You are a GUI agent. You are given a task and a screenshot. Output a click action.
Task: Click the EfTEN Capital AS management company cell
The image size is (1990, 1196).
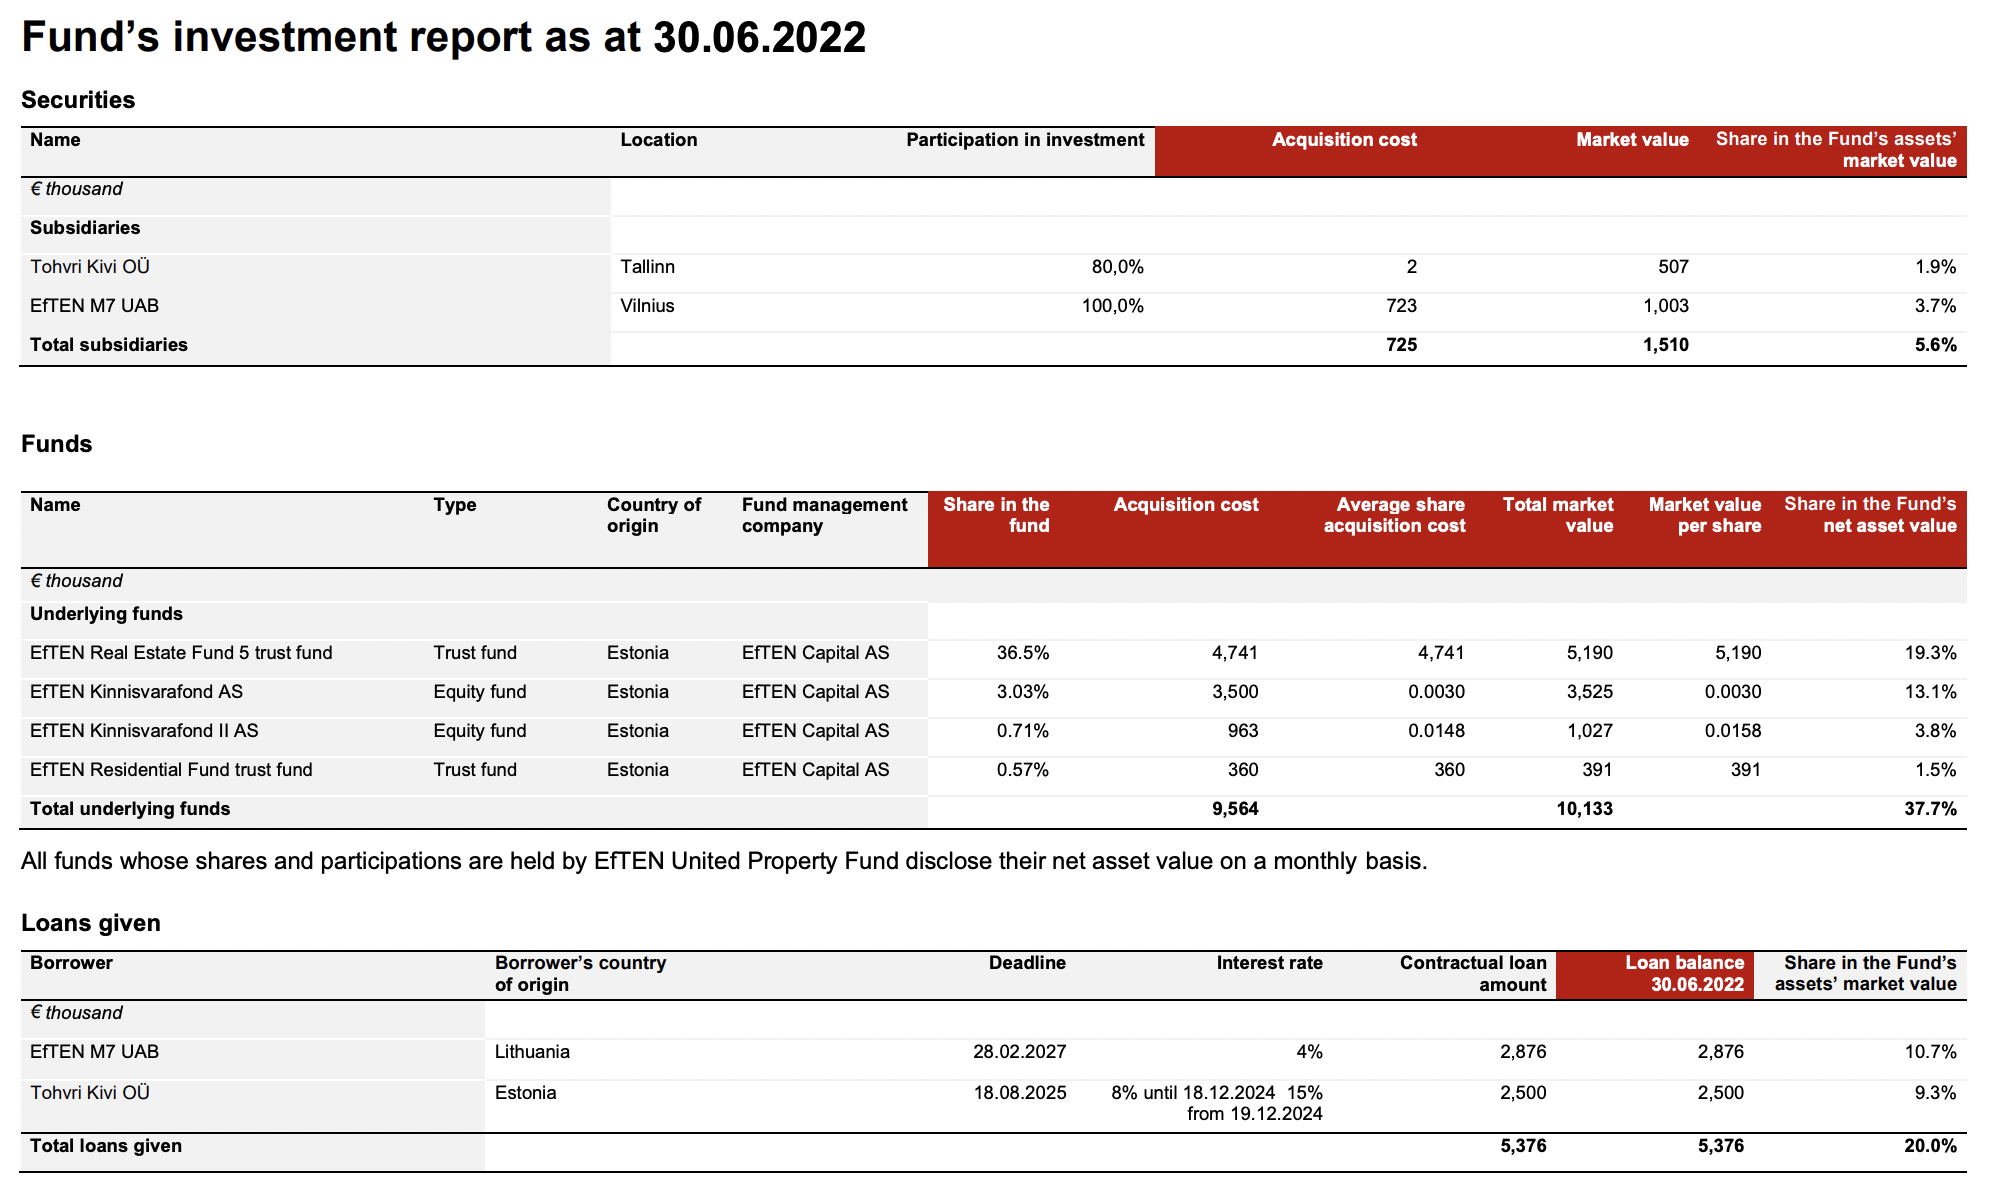pyautogui.click(x=815, y=652)
